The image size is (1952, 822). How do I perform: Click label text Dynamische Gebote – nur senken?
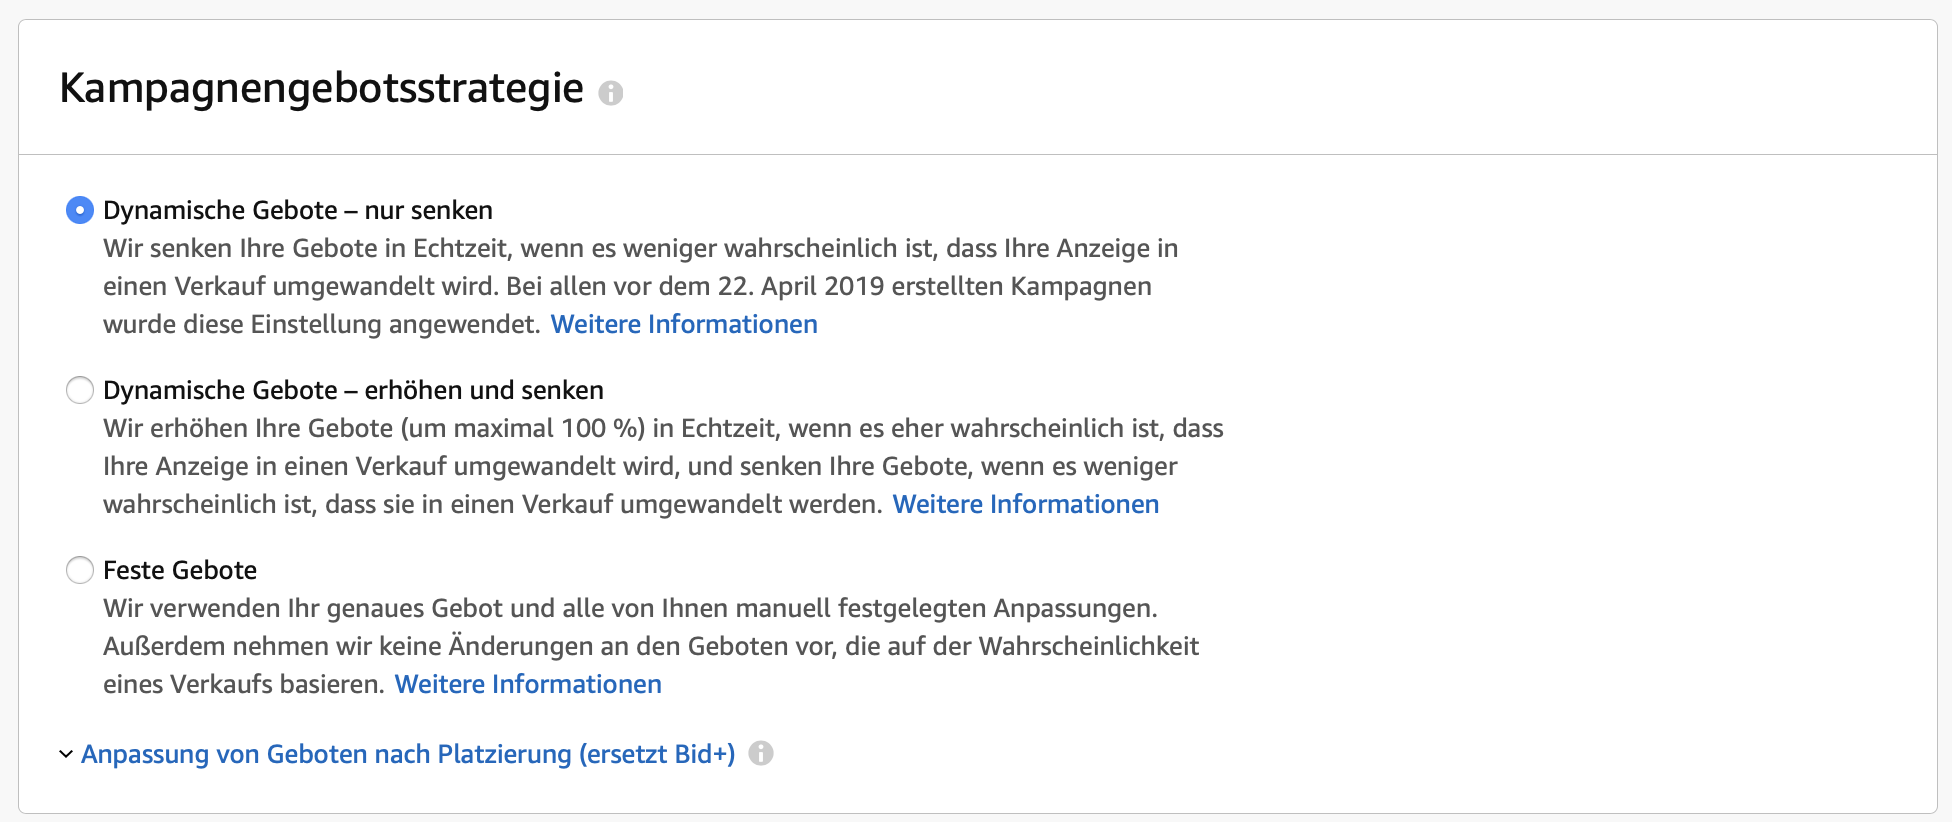coord(298,210)
